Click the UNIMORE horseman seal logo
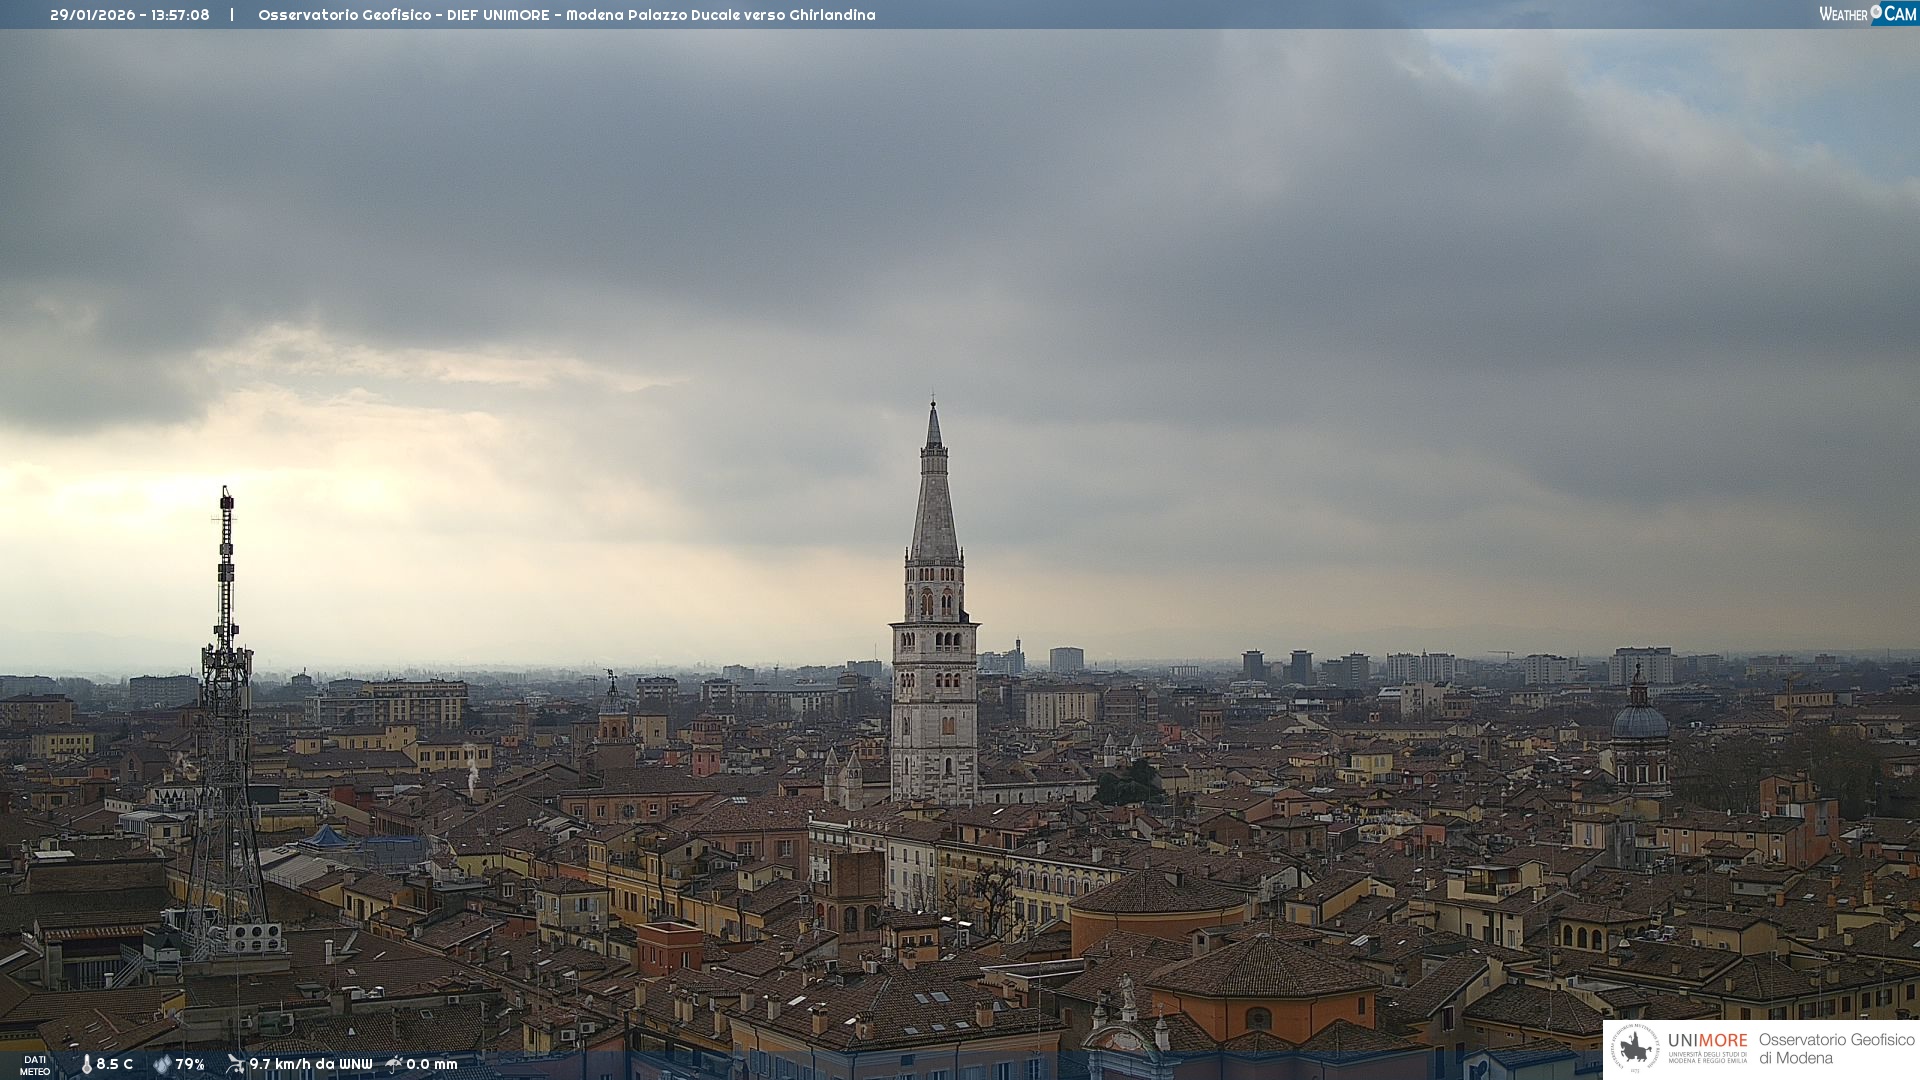The height and width of the screenshot is (1080, 1920). [1635, 1048]
